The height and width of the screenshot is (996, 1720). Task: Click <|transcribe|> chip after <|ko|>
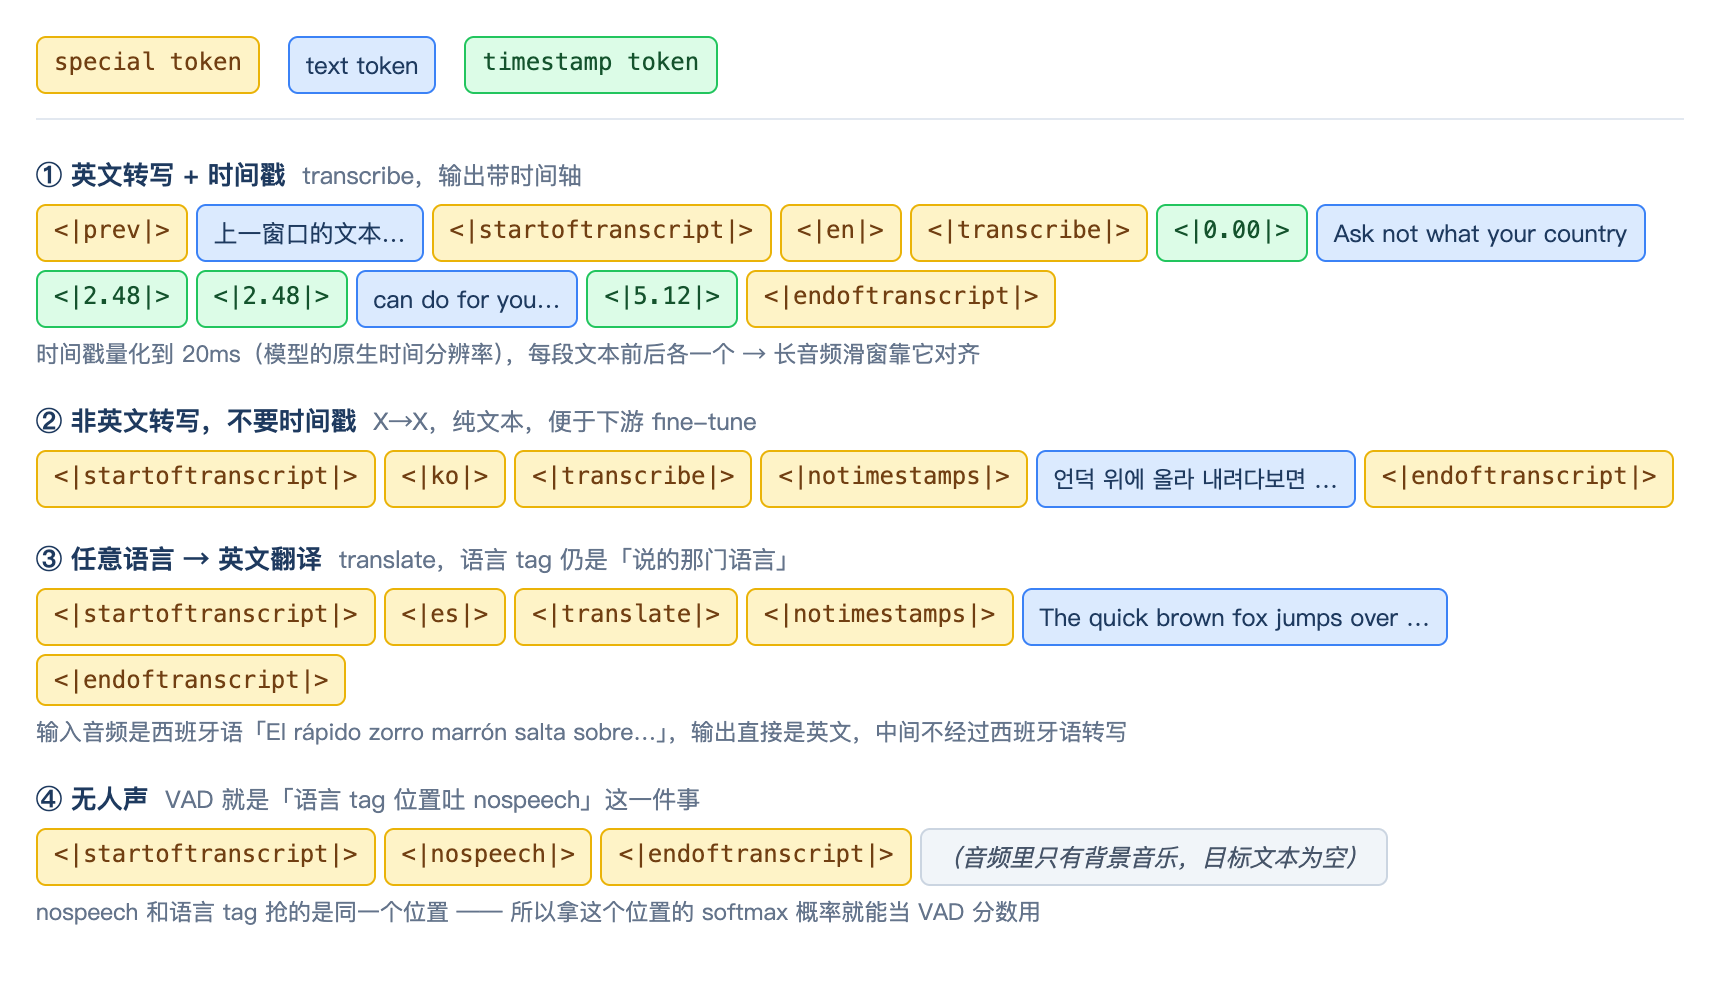633,479
